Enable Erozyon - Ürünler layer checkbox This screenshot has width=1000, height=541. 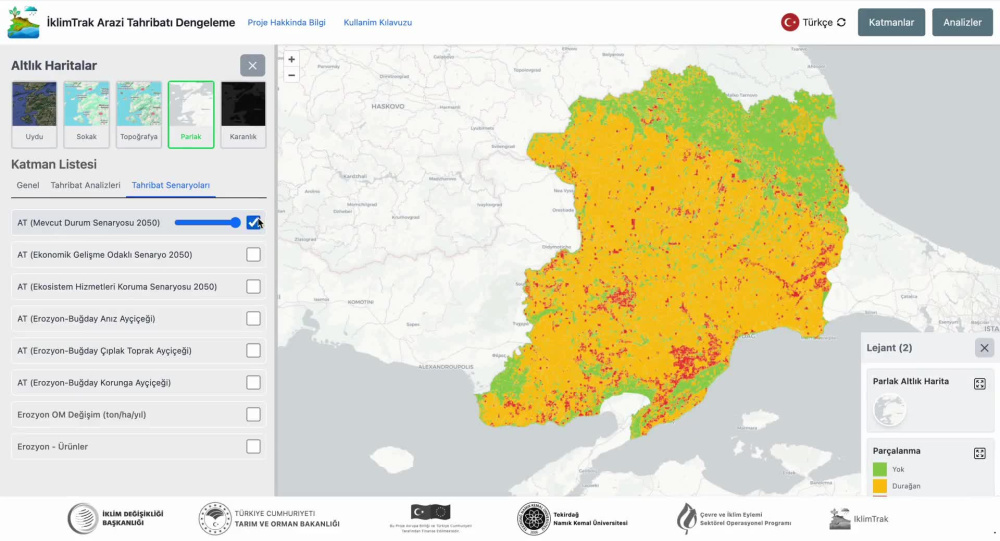(x=253, y=446)
